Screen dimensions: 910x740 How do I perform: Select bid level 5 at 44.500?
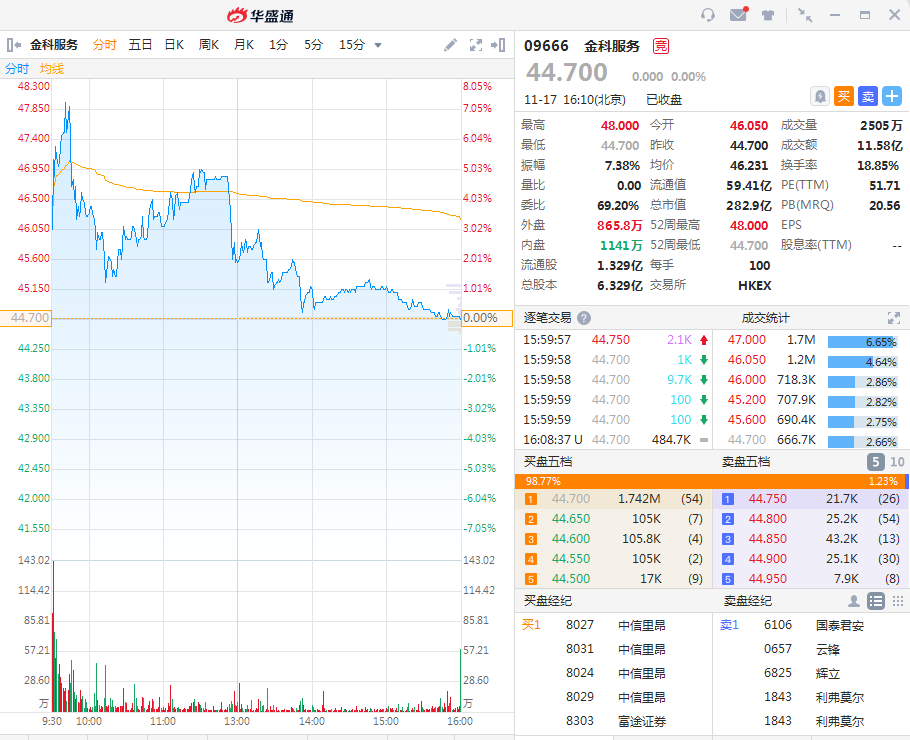[x=613, y=579]
